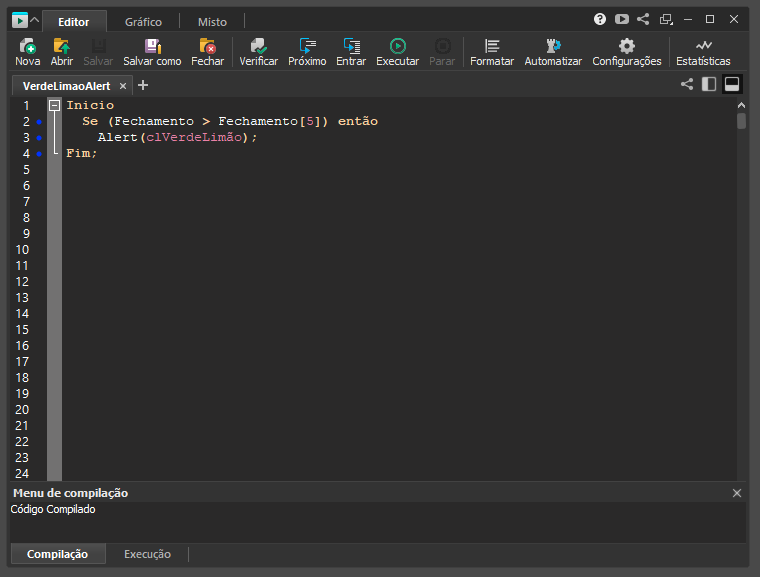The height and width of the screenshot is (577, 760).
Task: Click the Salvar como icon
Action: click(x=152, y=47)
